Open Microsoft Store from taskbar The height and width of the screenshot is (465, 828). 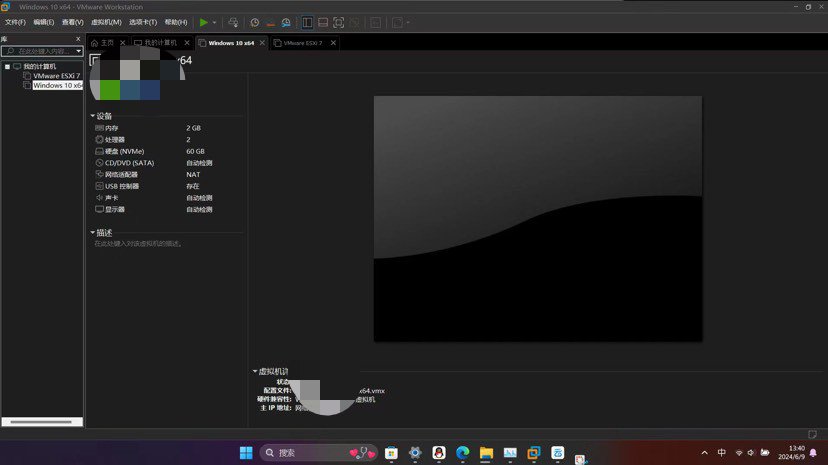click(x=391, y=453)
